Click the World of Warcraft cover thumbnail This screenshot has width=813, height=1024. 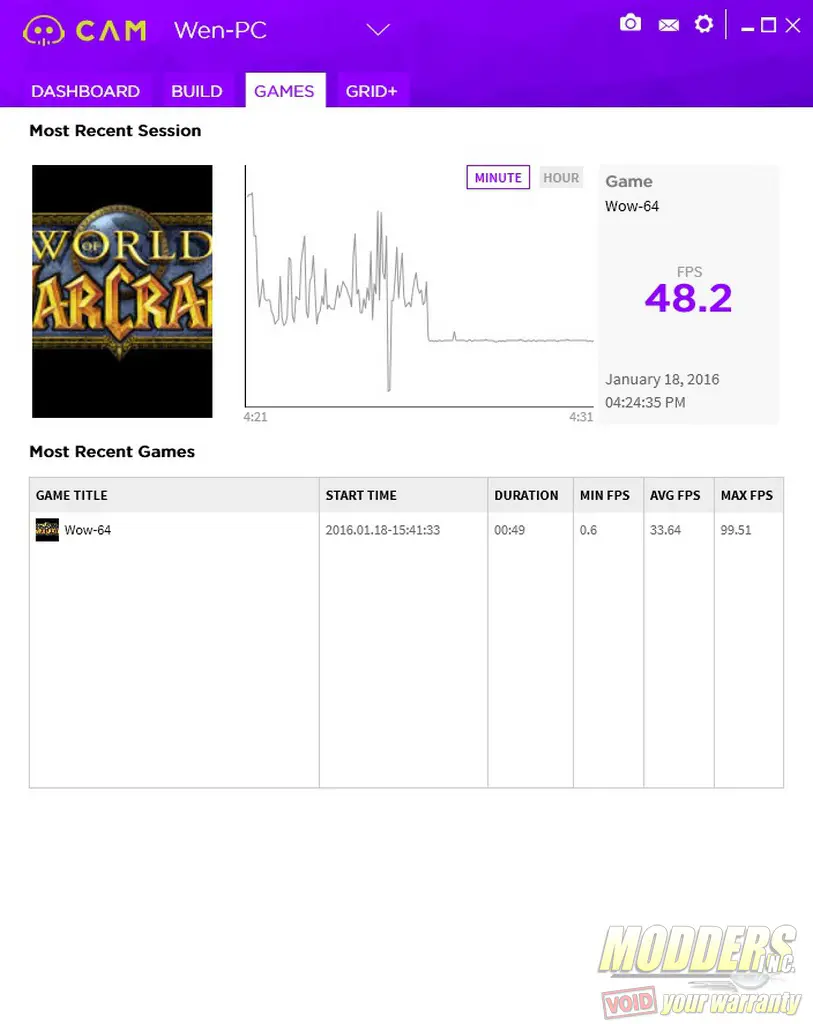click(x=122, y=291)
